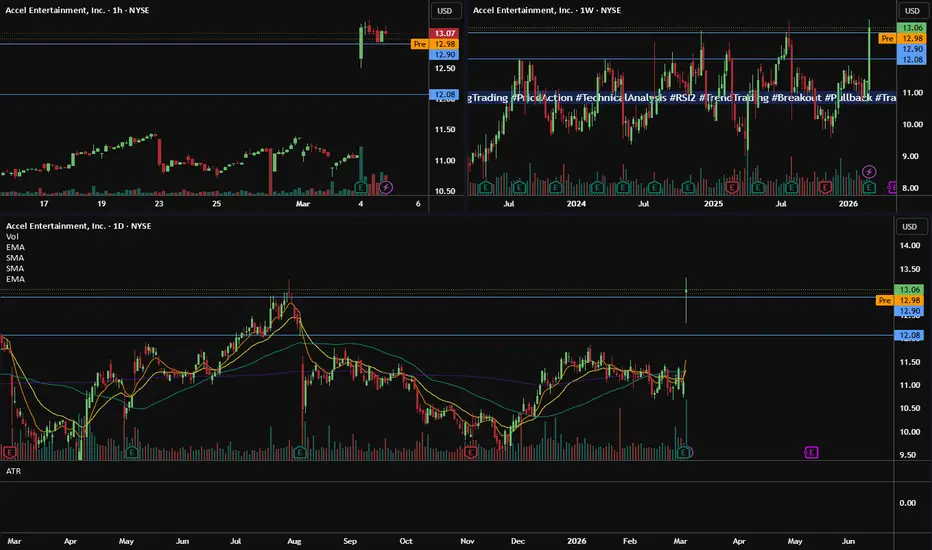The width and height of the screenshot is (932, 550).
Task: Click the red earnings marker above Nov on daily chart
Action: [x=470, y=452]
